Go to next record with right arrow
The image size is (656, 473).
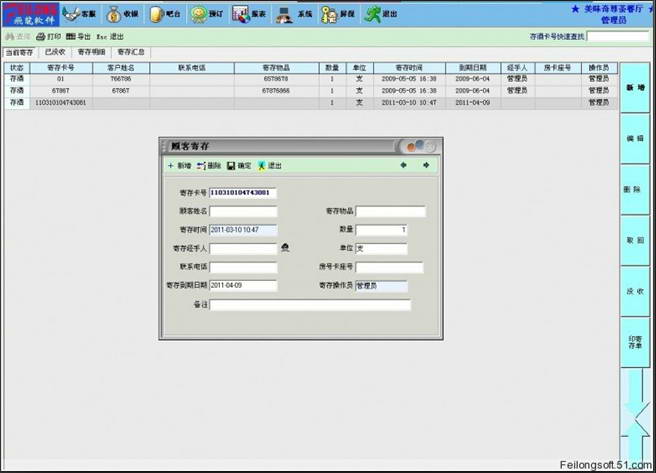(x=426, y=165)
